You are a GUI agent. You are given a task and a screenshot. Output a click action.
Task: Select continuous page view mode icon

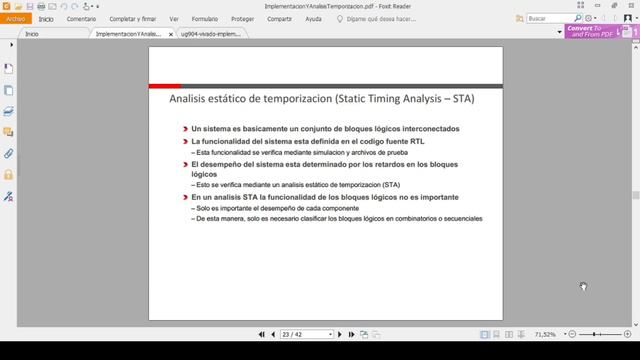click(x=496, y=334)
